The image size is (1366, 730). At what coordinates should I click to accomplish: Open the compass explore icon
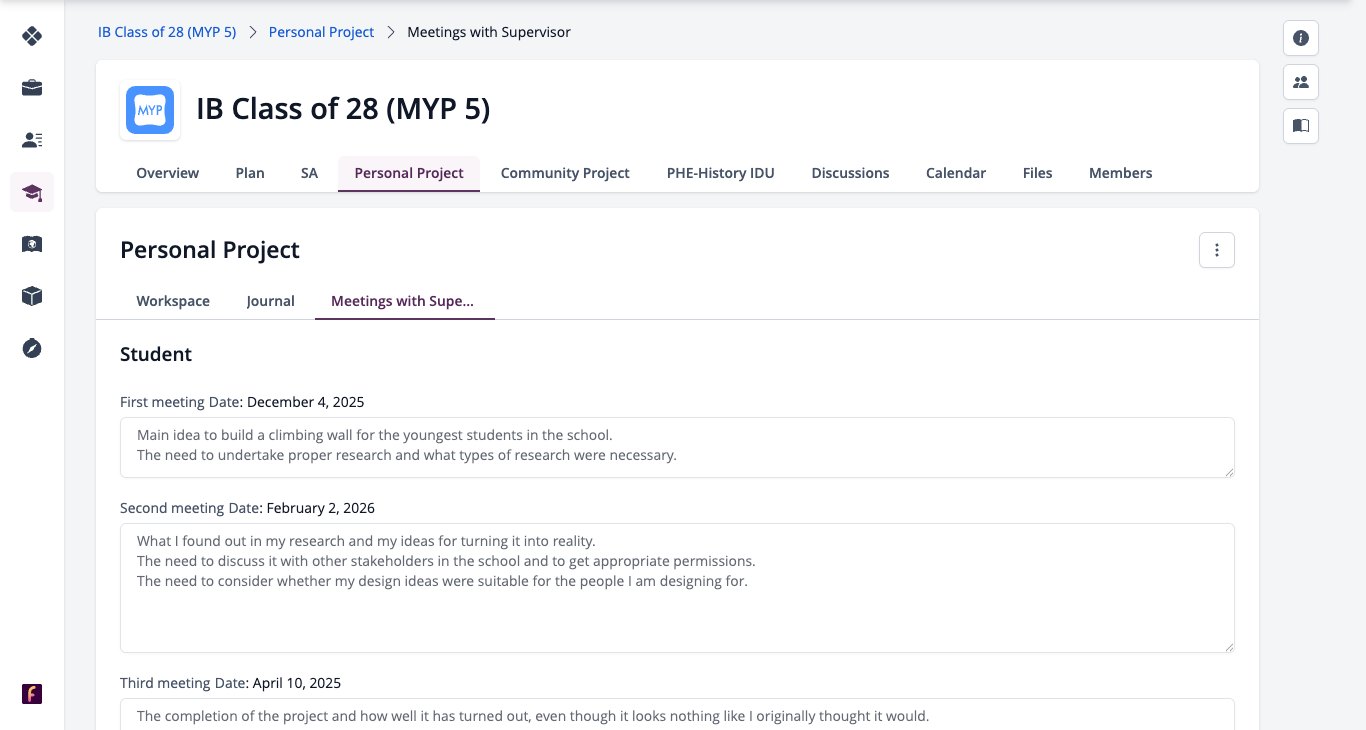[x=32, y=348]
